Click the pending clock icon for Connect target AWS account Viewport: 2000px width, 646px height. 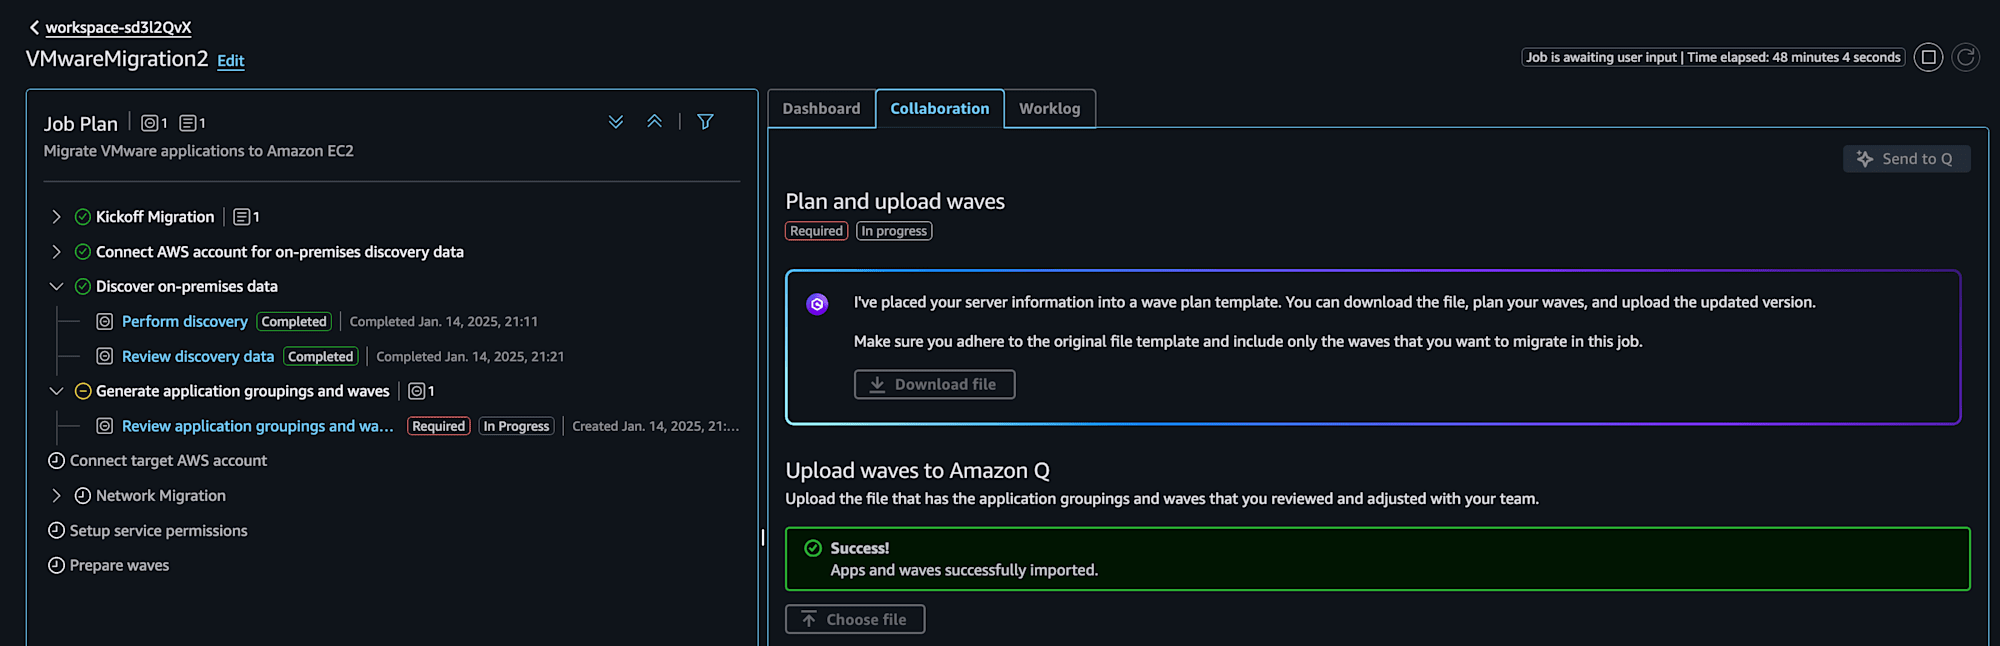tap(57, 461)
